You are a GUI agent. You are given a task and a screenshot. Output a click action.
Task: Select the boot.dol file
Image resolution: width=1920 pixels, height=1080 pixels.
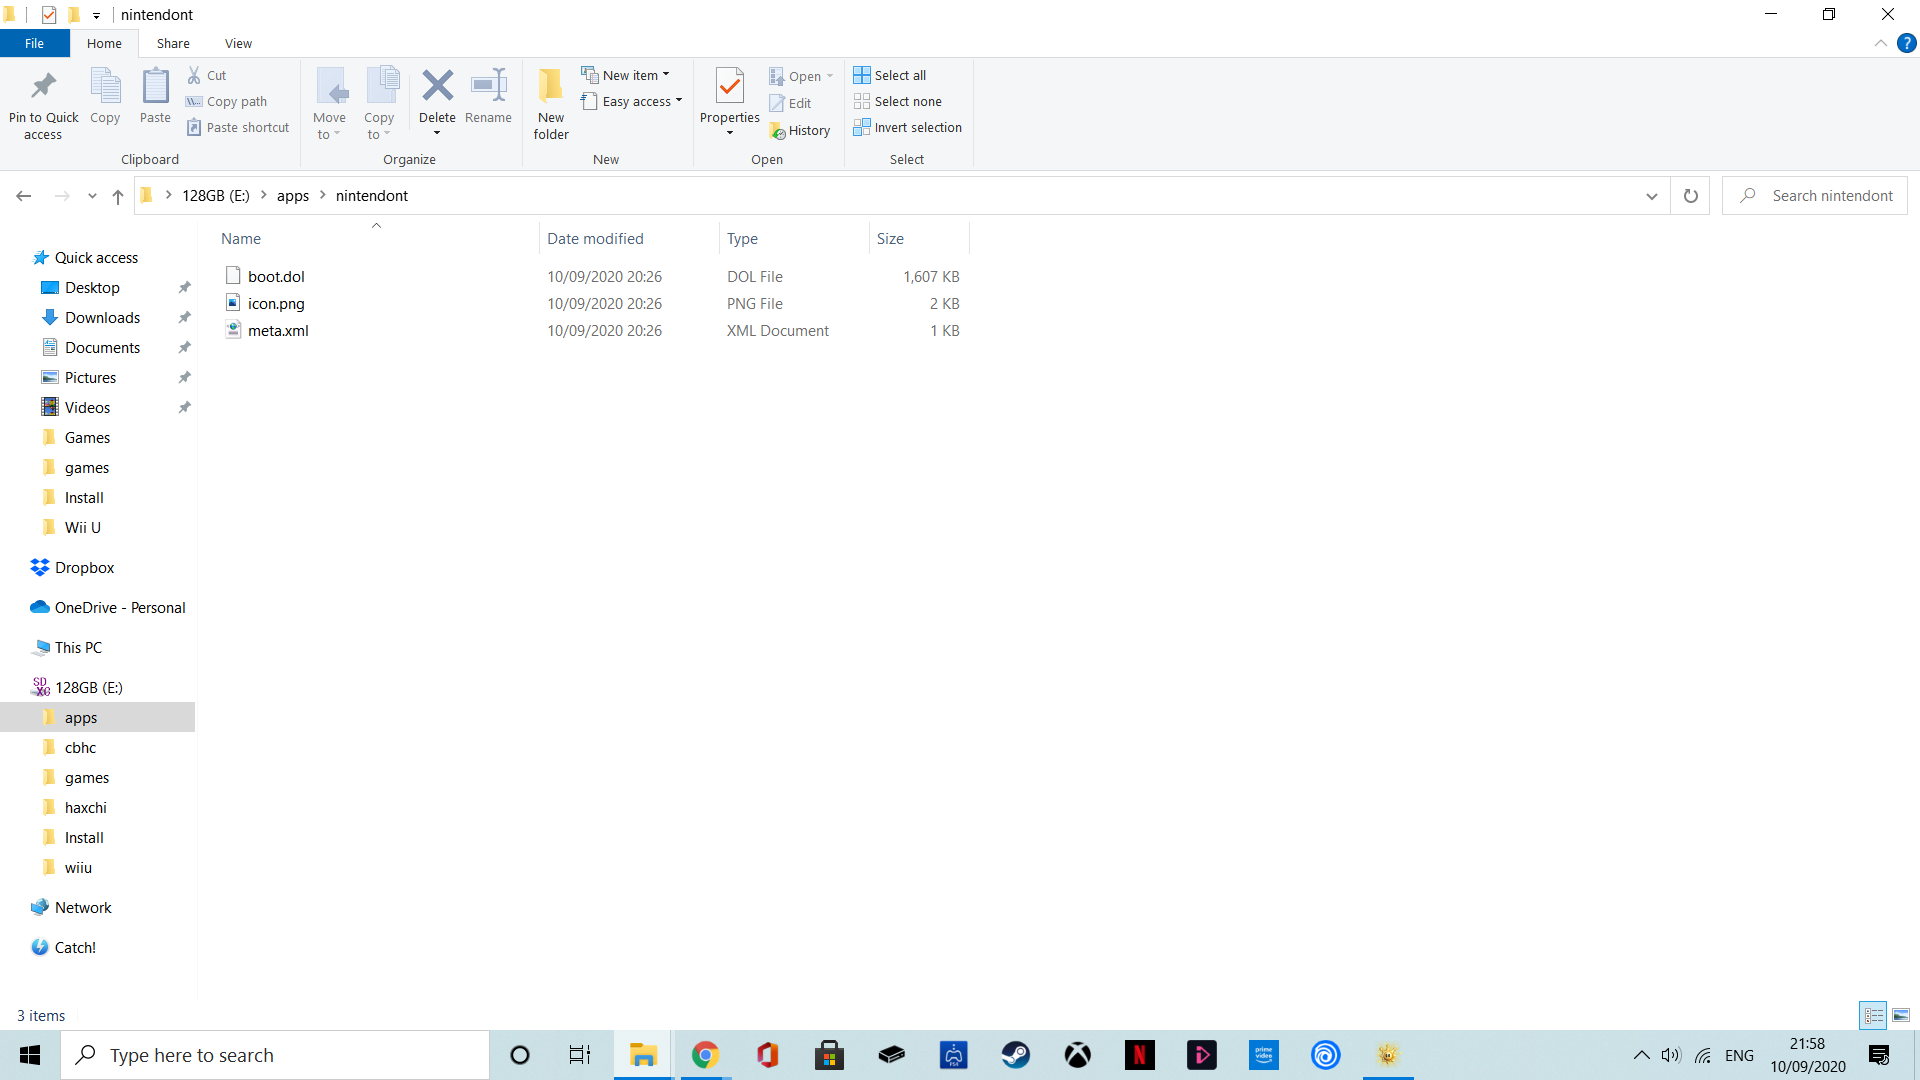click(276, 276)
